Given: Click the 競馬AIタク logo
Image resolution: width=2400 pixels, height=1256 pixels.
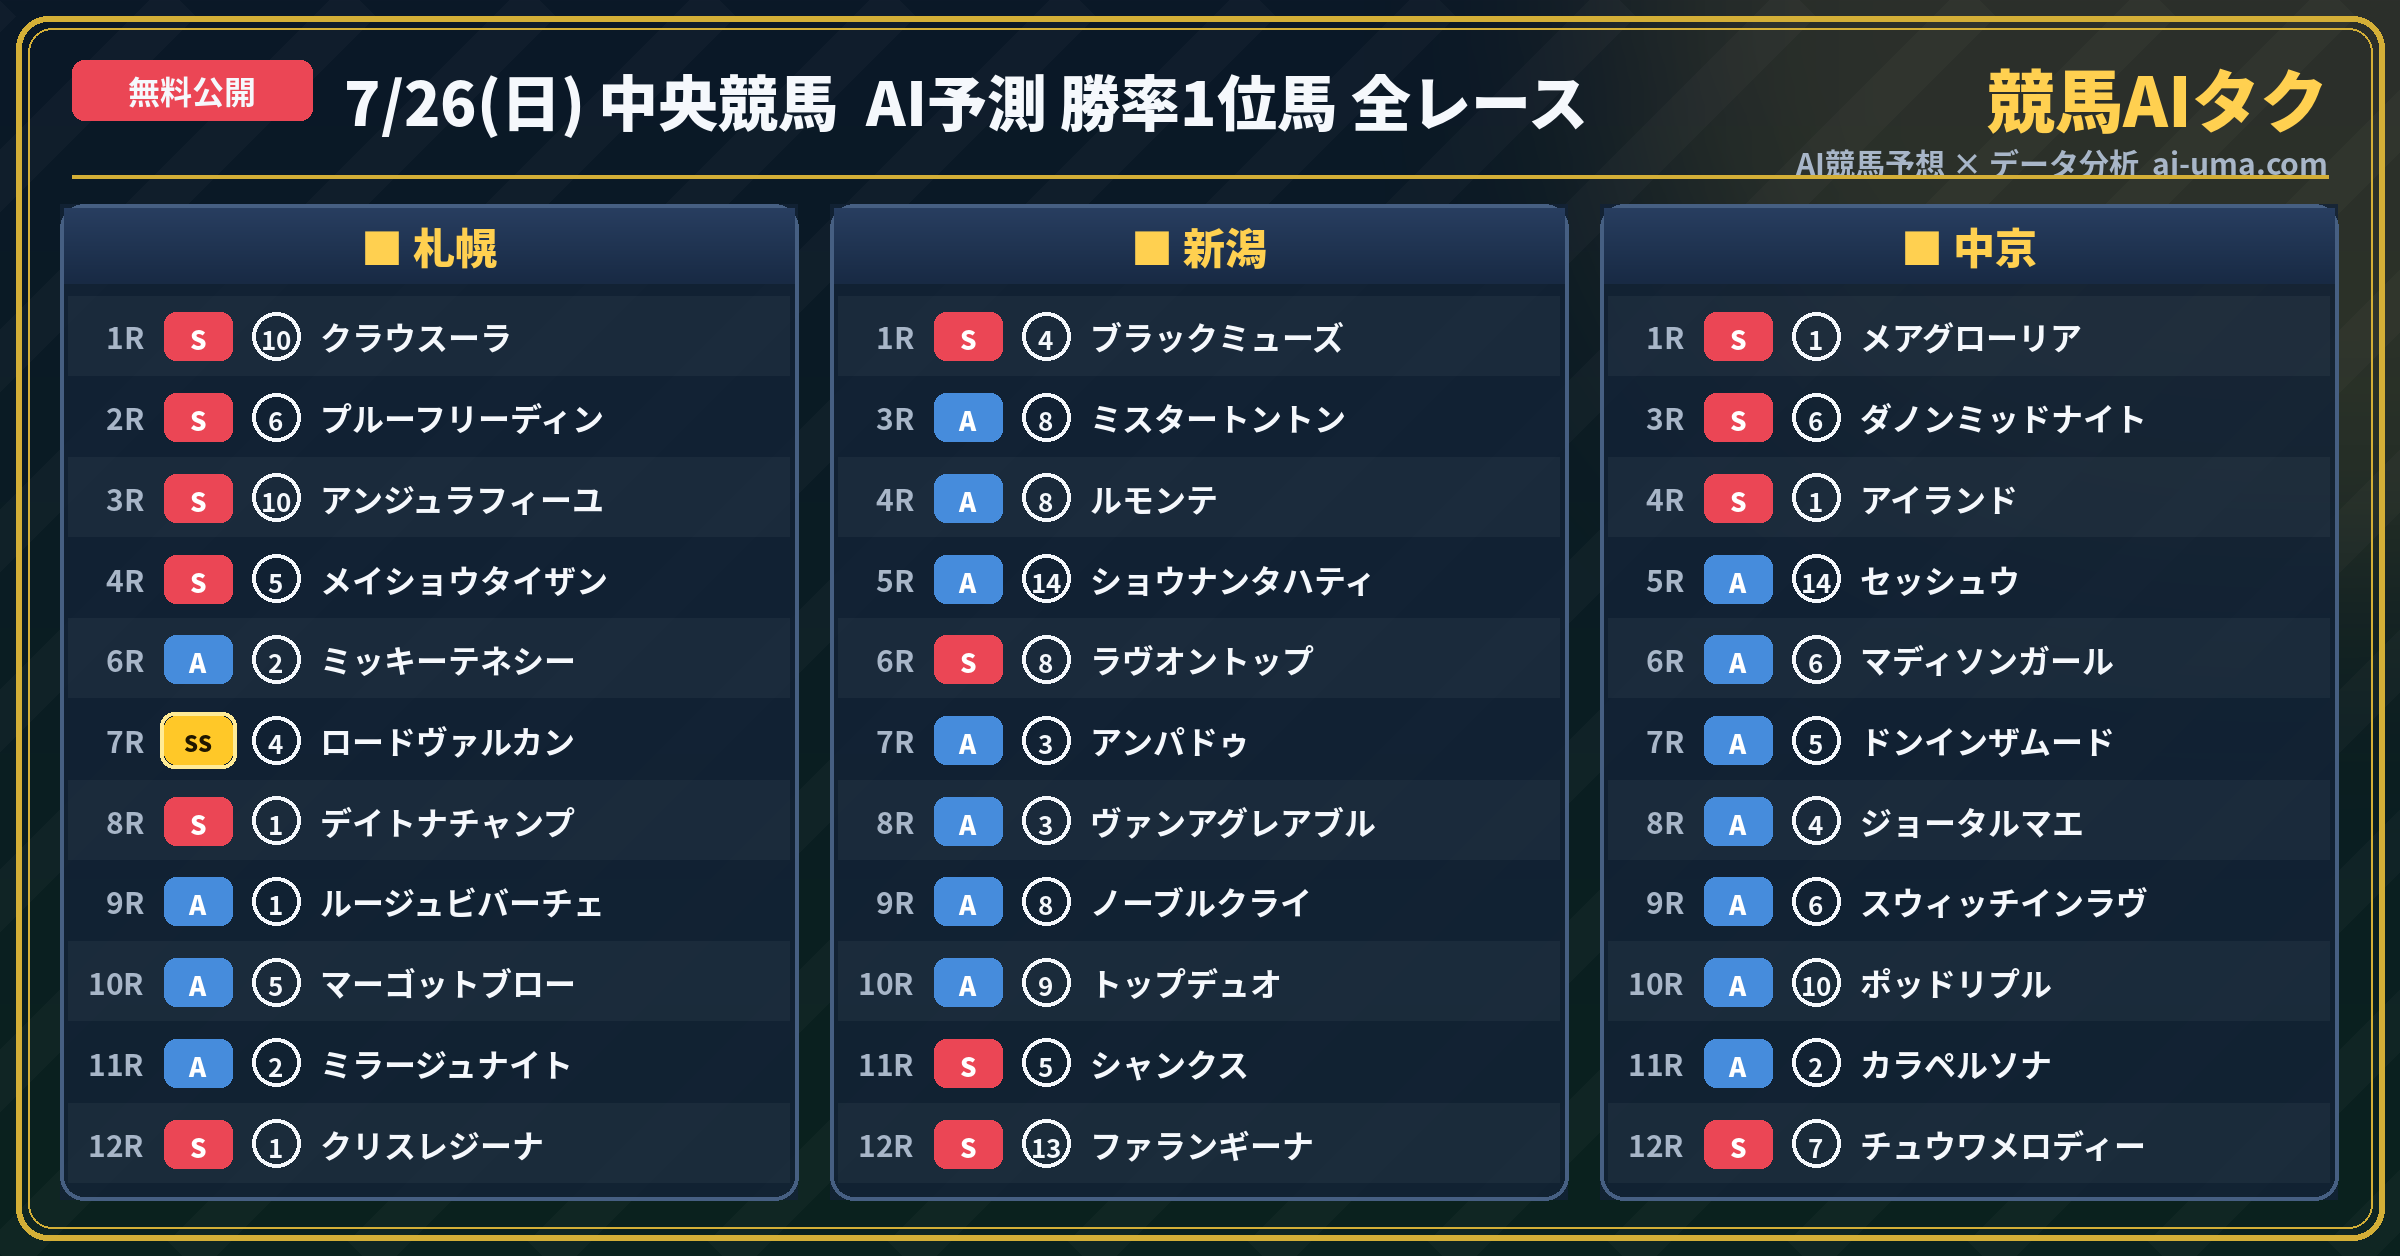Looking at the screenshot, I should tap(2156, 101).
